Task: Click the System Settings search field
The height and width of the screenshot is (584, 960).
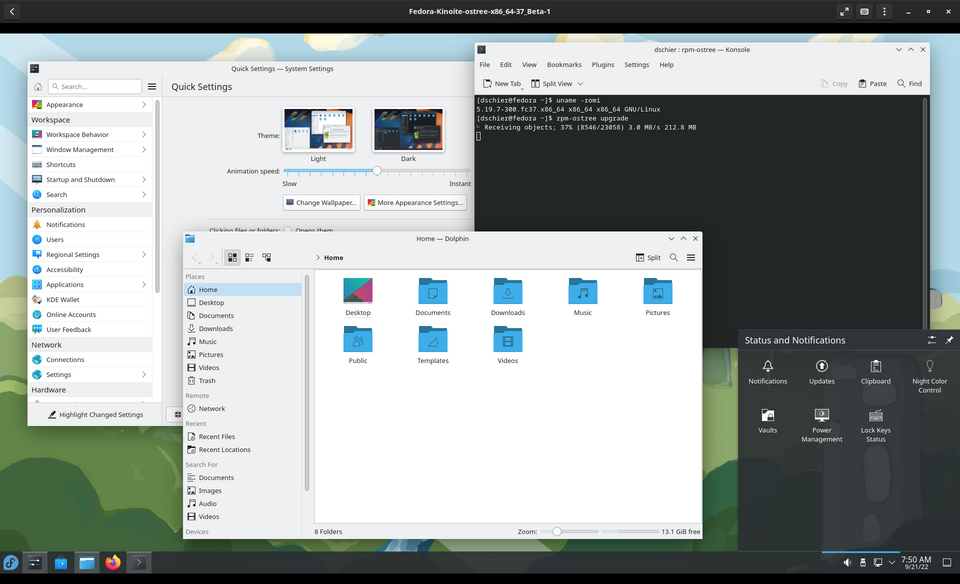Action: [x=94, y=86]
